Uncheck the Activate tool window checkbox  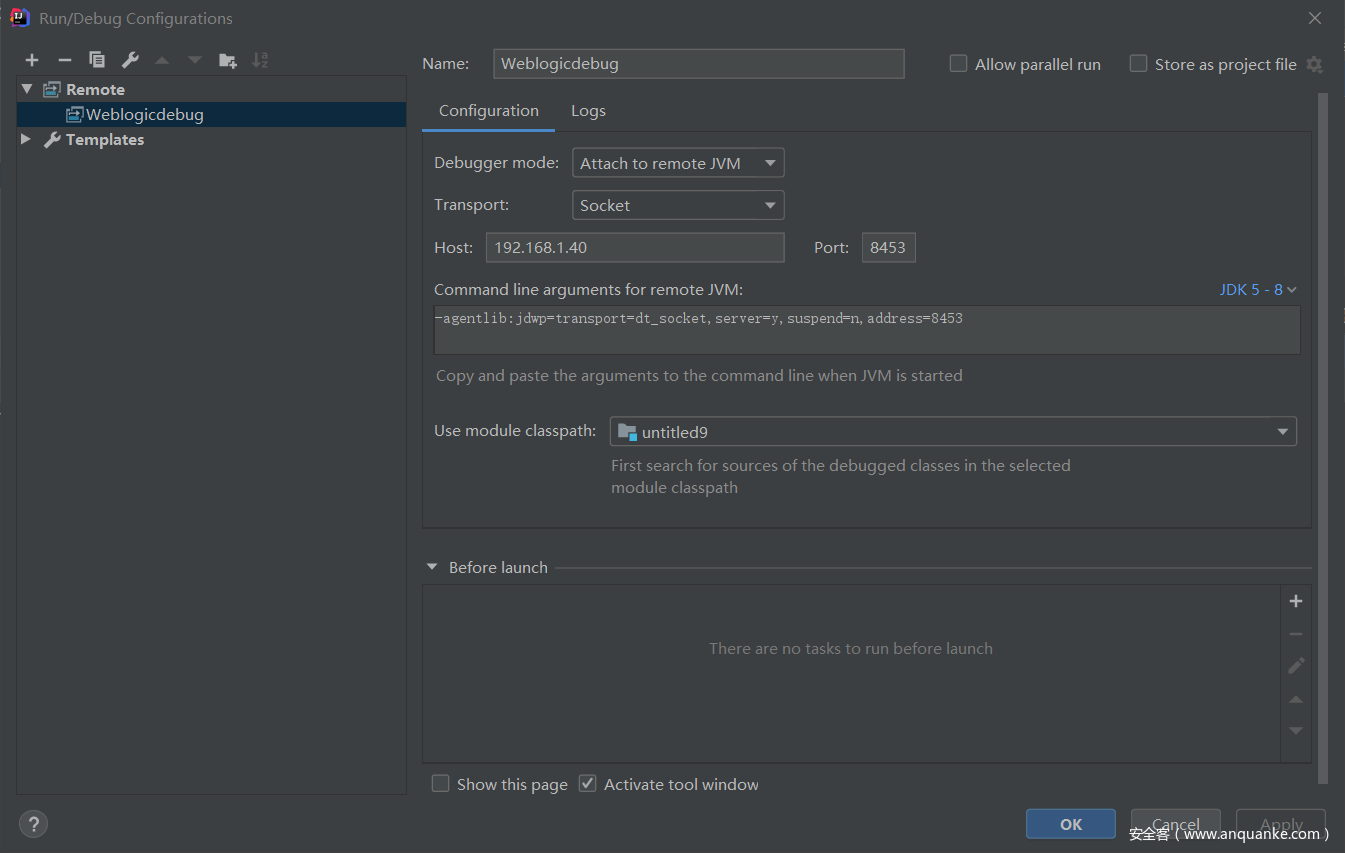[588, 784]
